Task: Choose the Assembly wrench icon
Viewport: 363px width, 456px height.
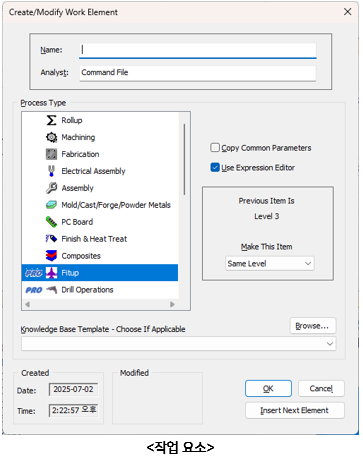Action: click(x=51, y=188)
